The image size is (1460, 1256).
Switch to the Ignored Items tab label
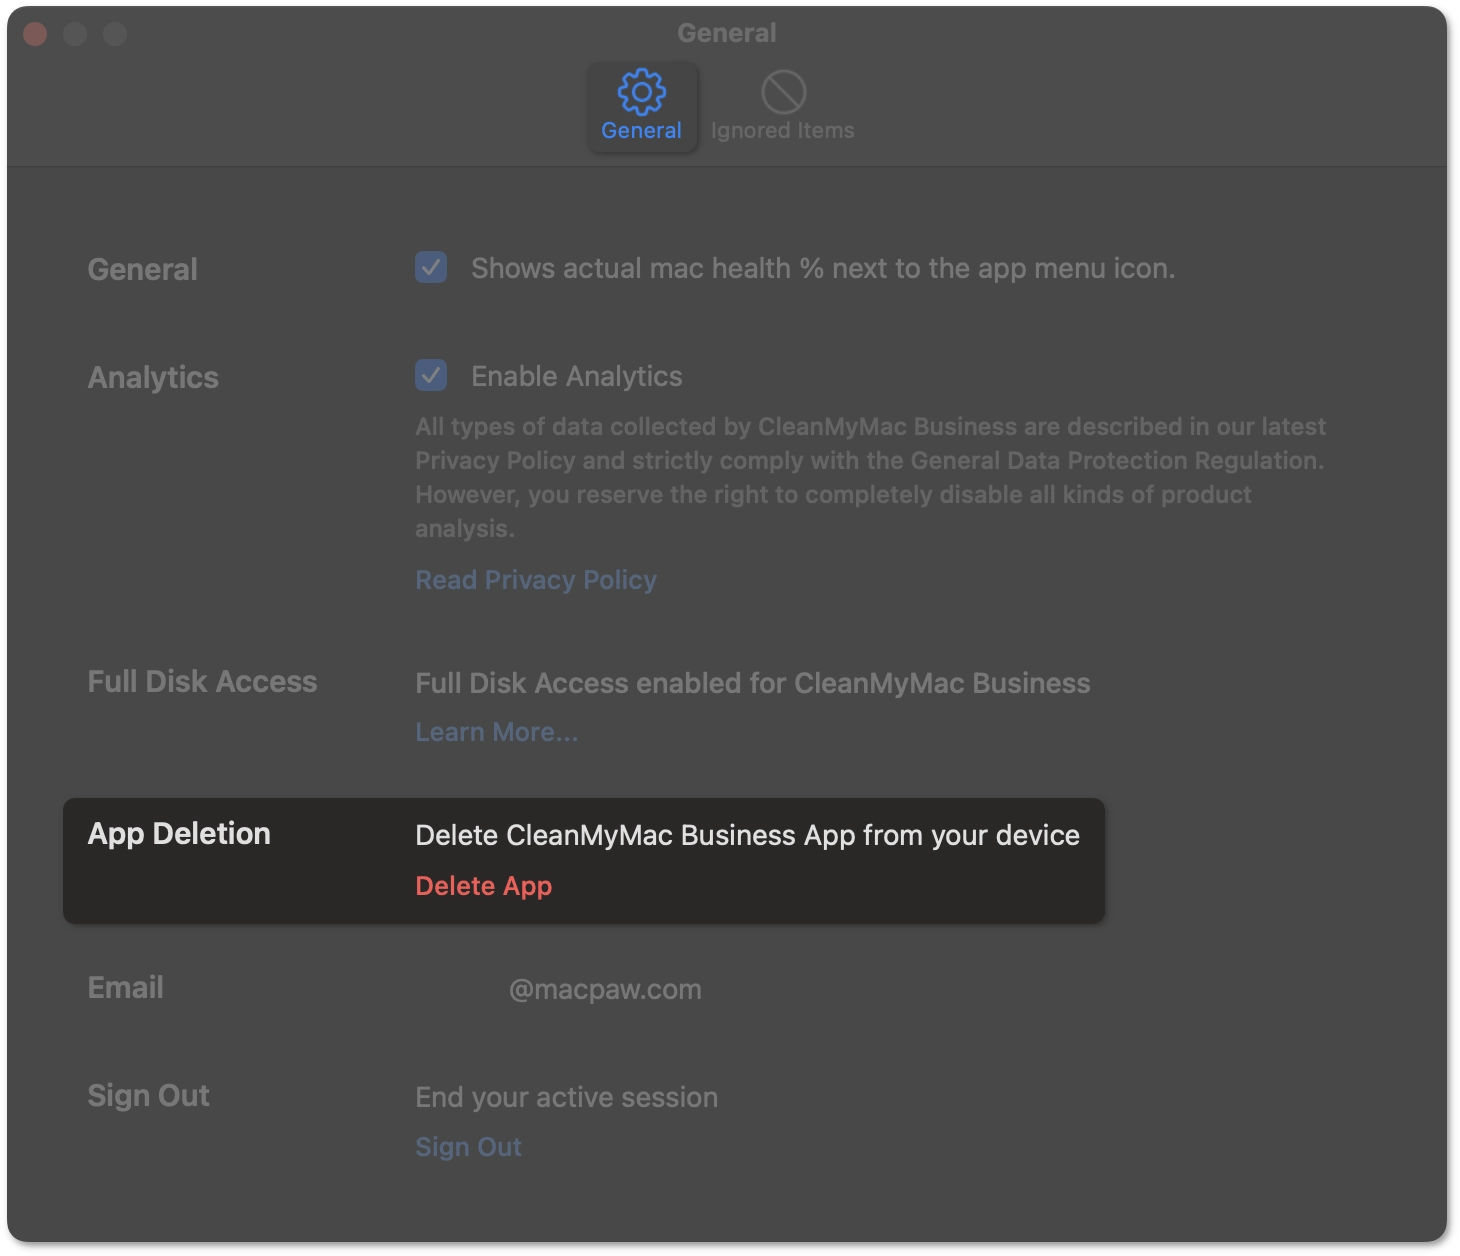coord(783,131)
